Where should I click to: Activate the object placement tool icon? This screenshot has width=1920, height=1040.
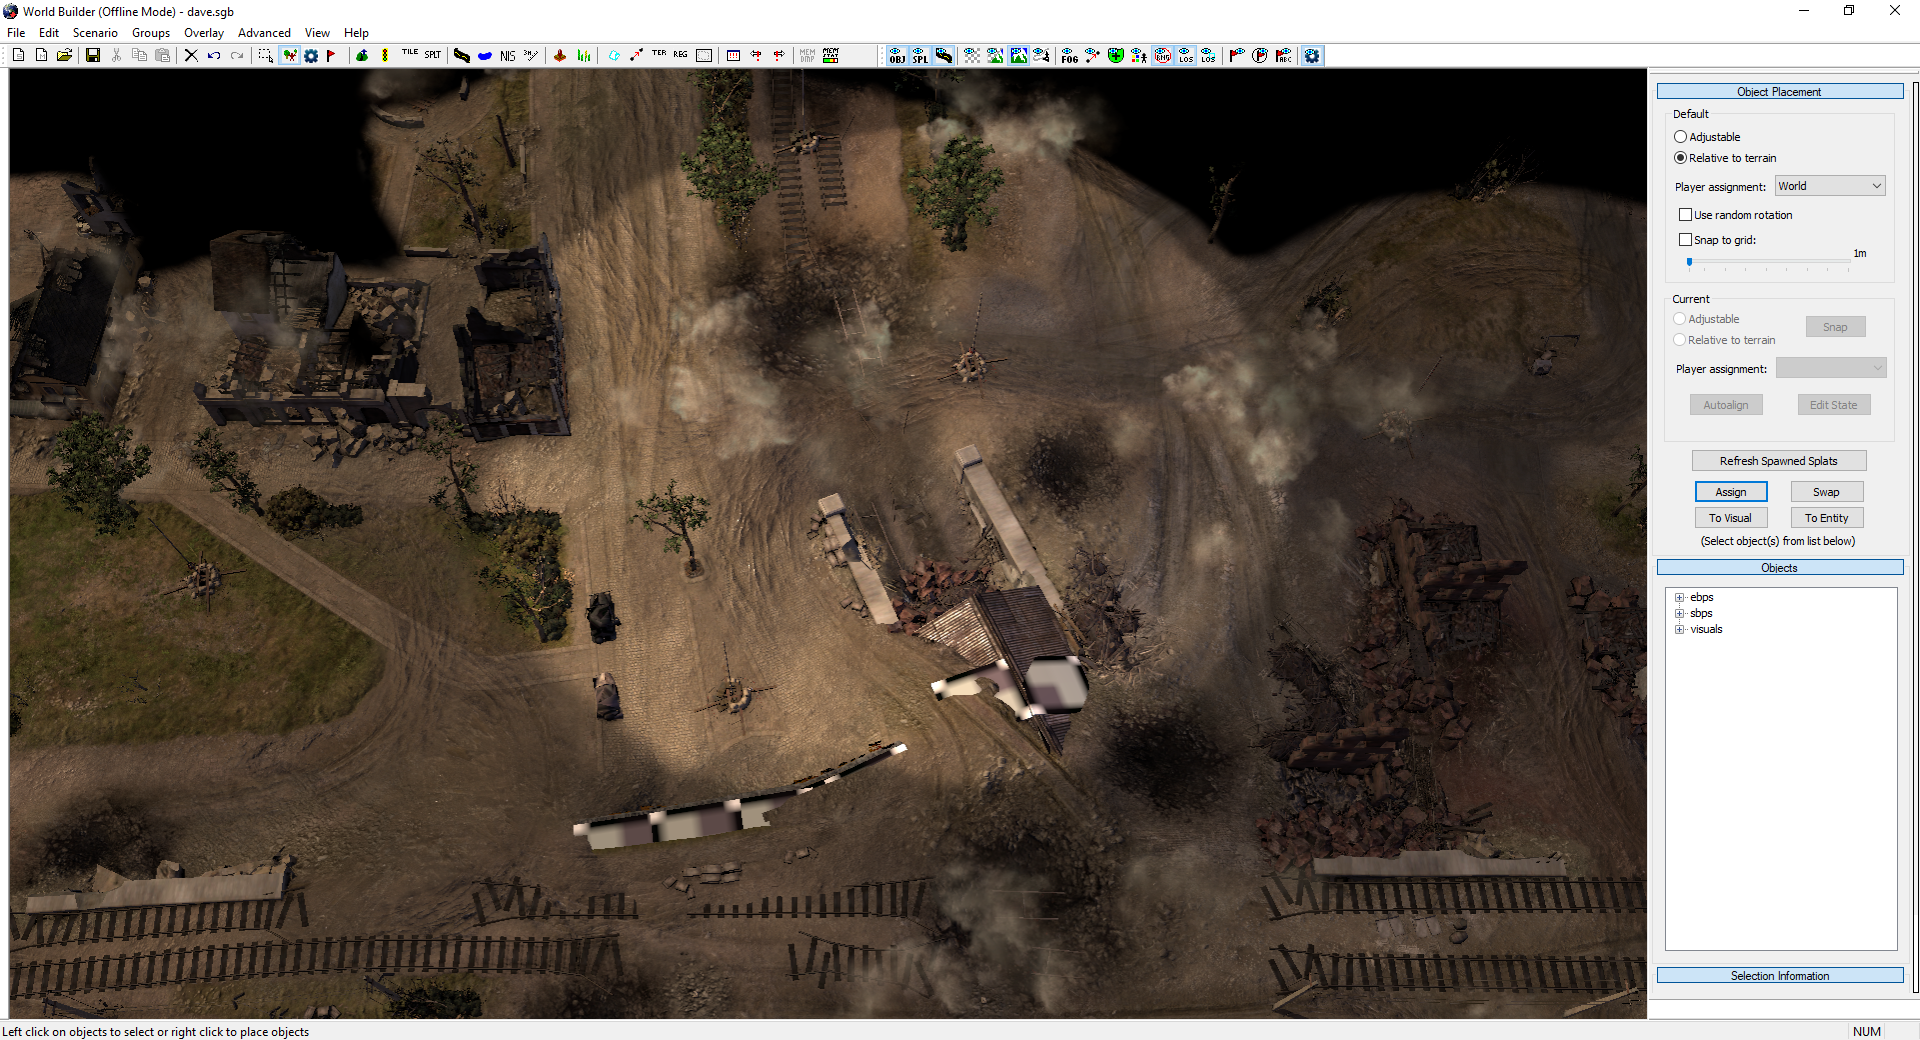(289, 56)
